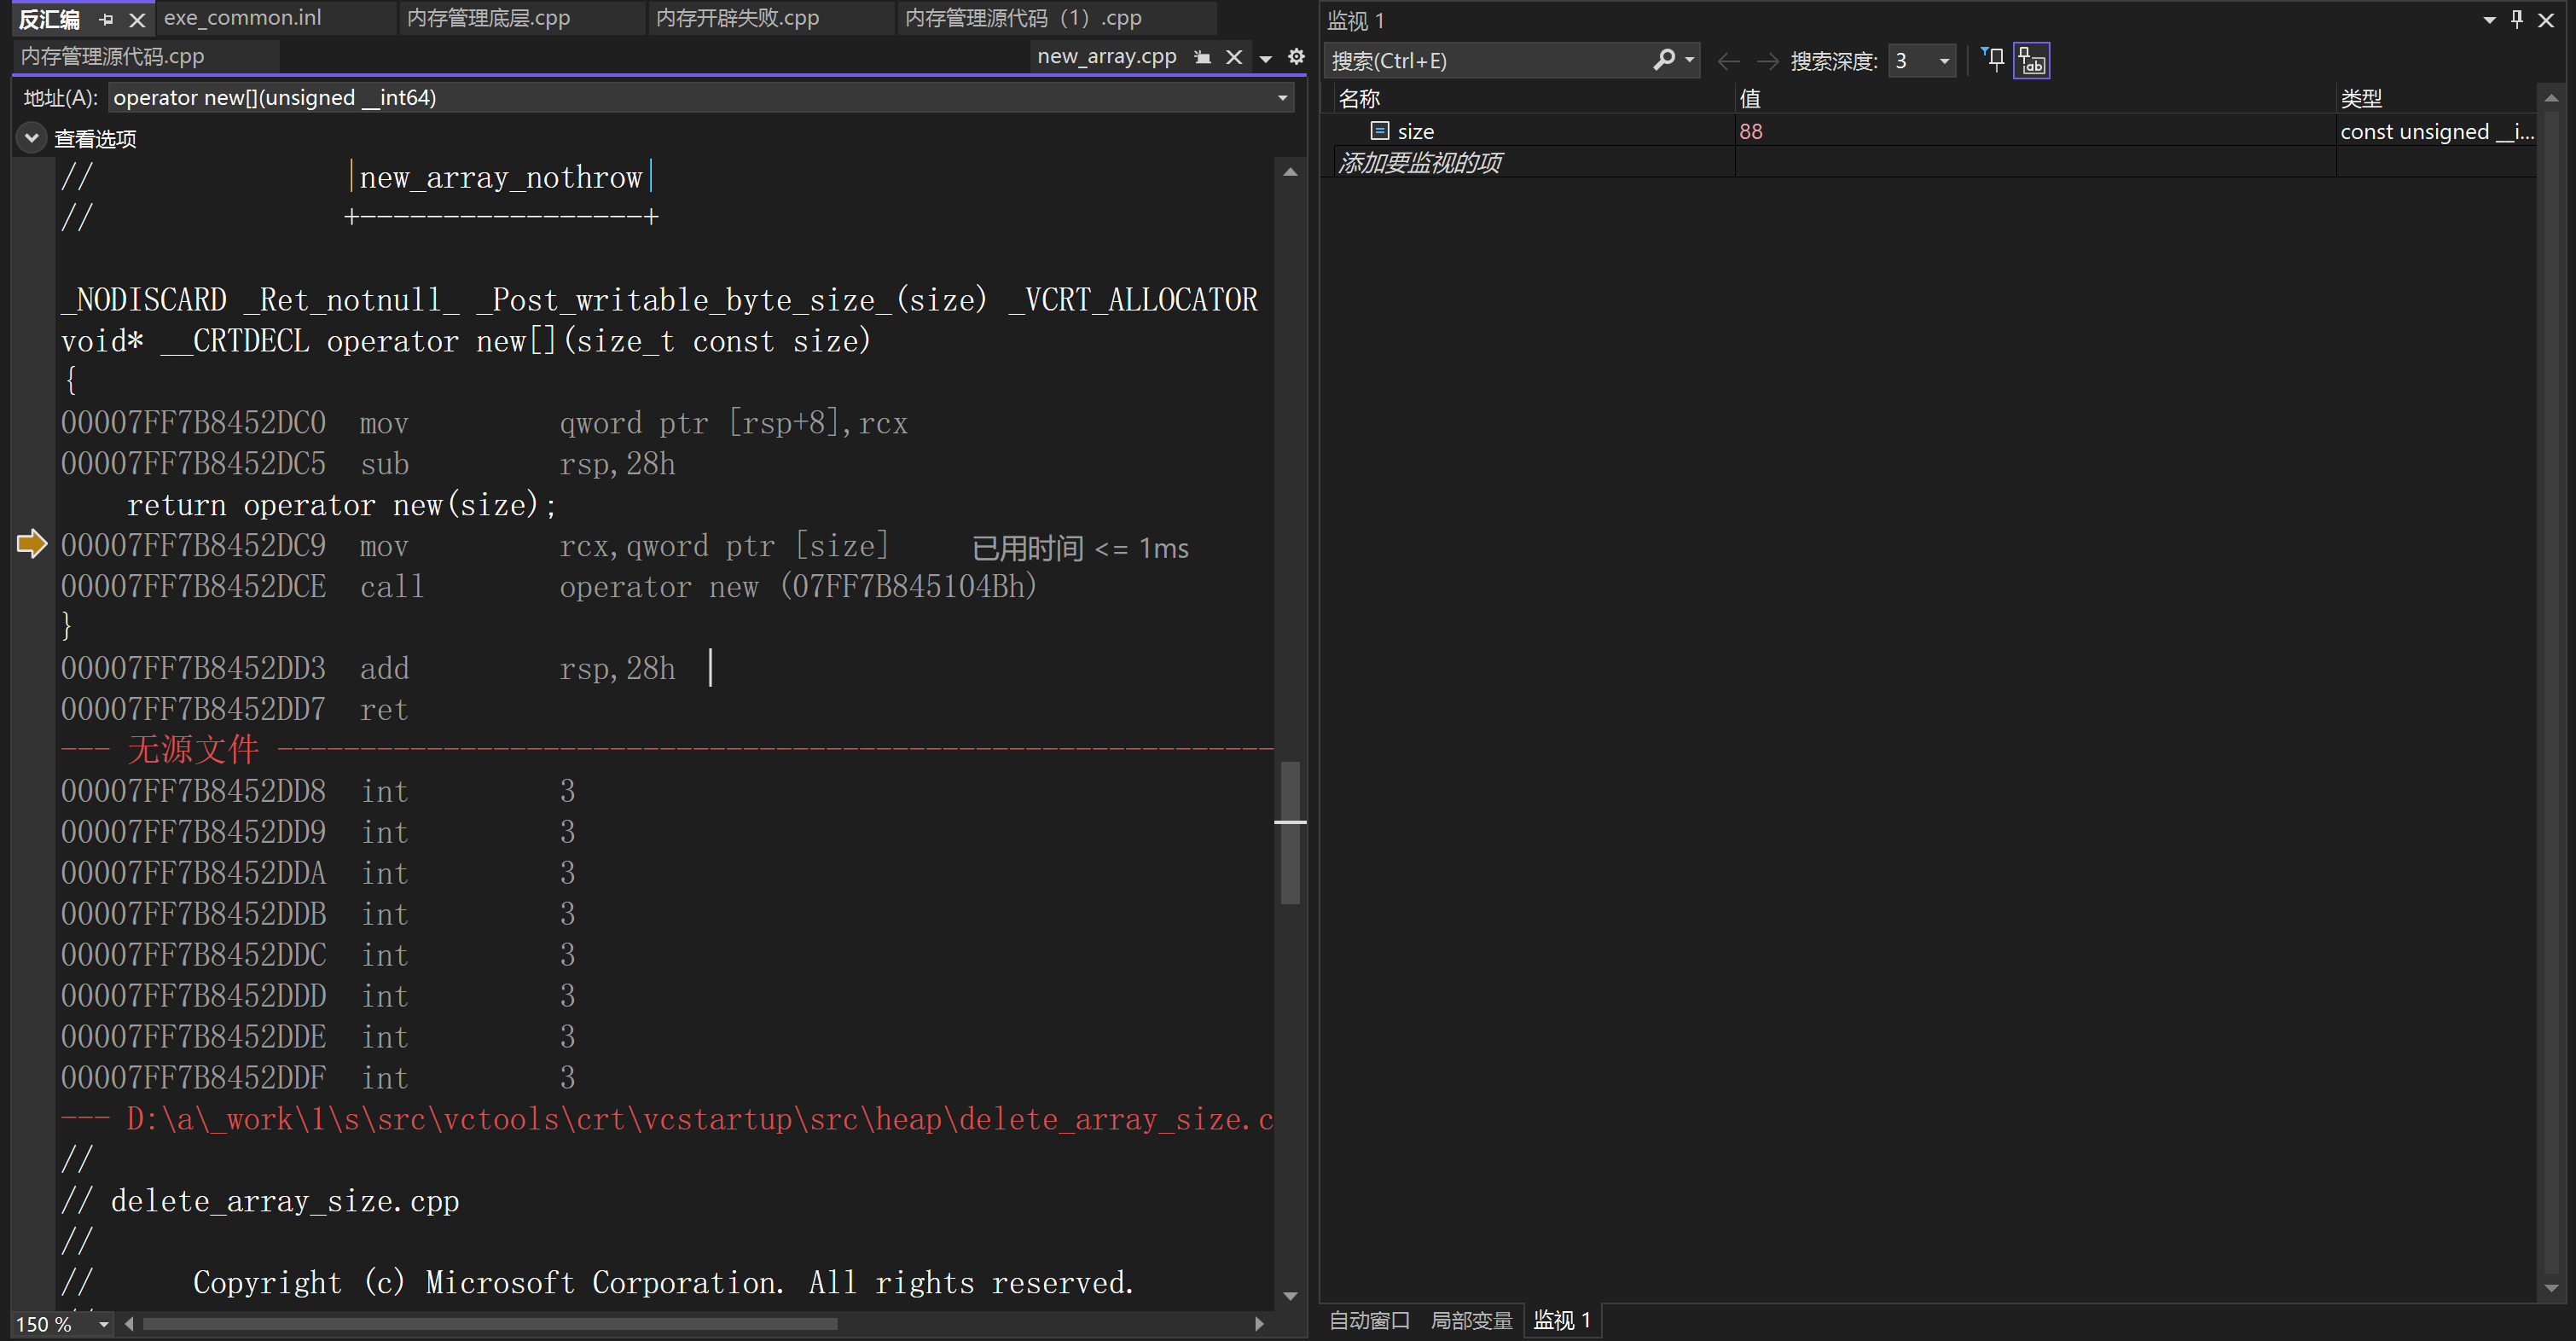Open the search depth dropdown showing 3

pos(1943,61)
